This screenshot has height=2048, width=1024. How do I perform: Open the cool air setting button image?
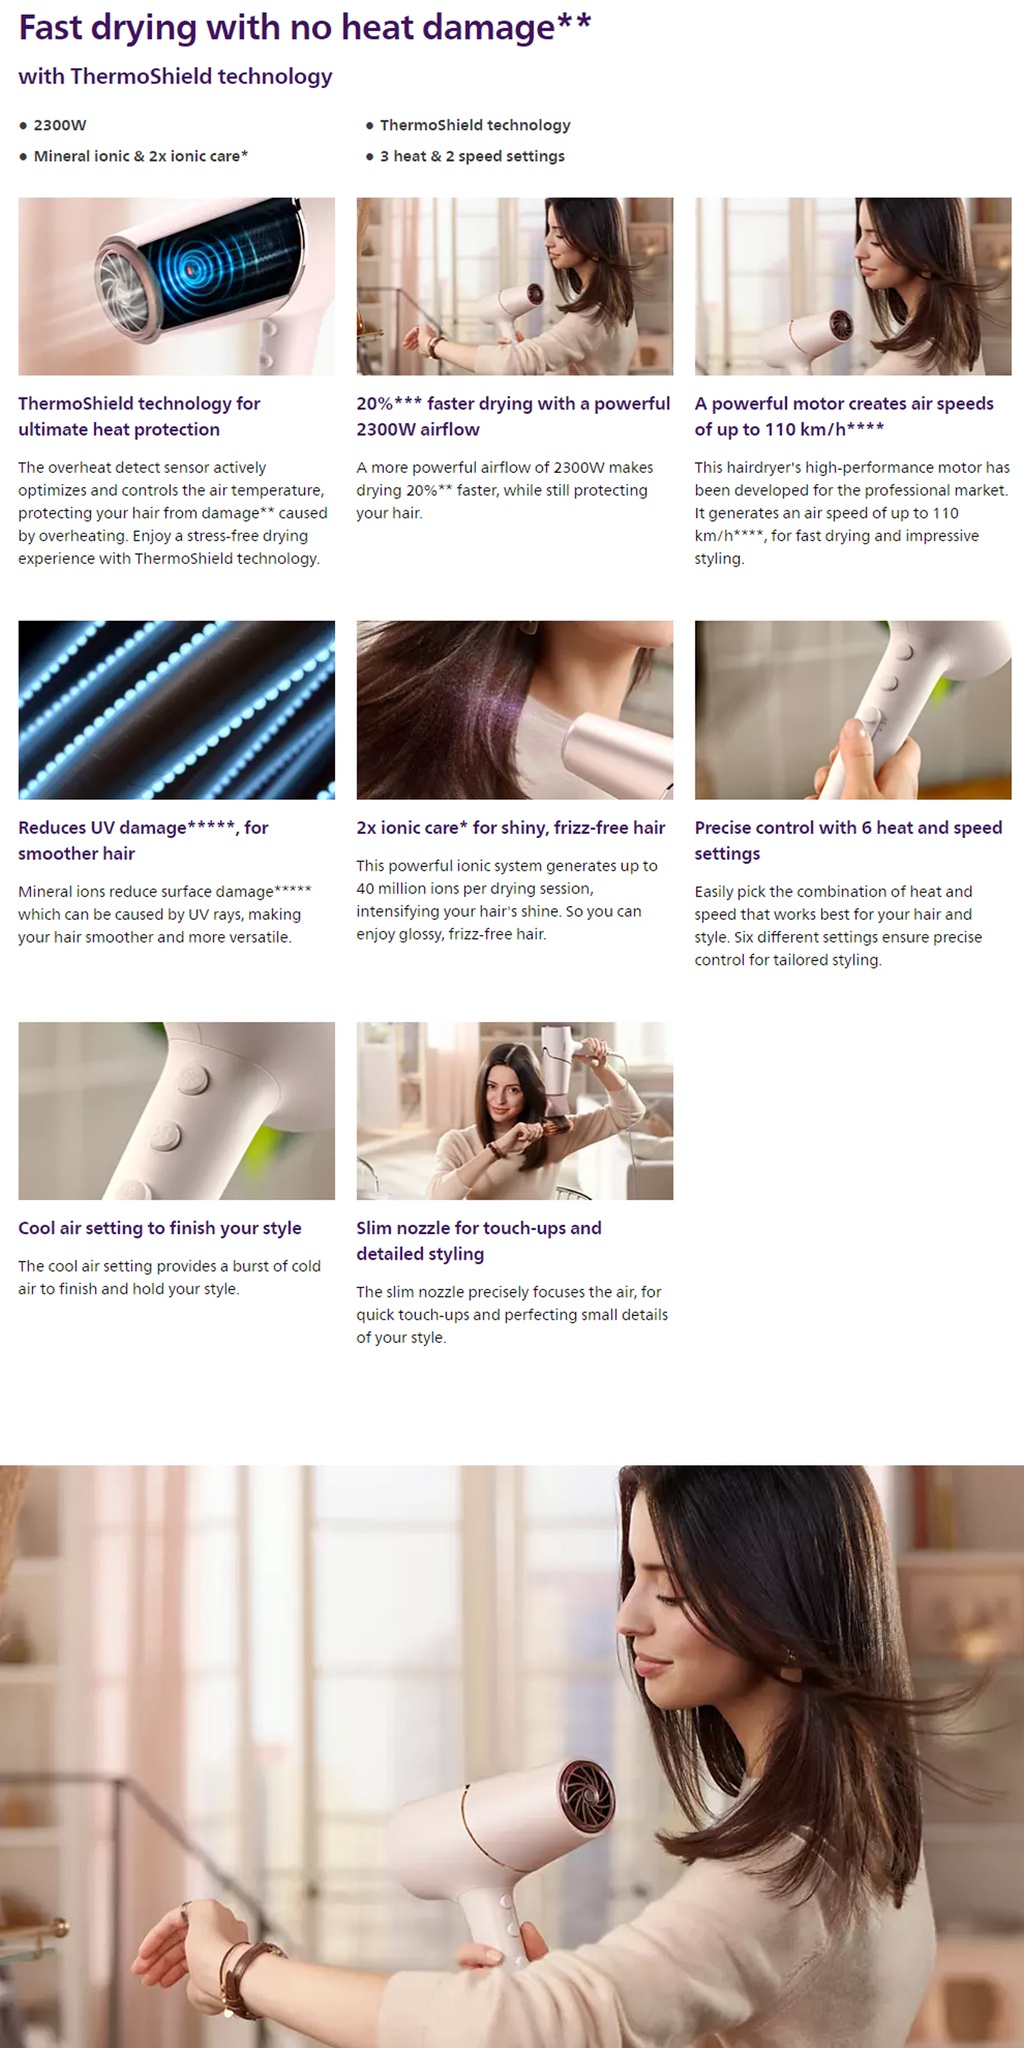176,1110
